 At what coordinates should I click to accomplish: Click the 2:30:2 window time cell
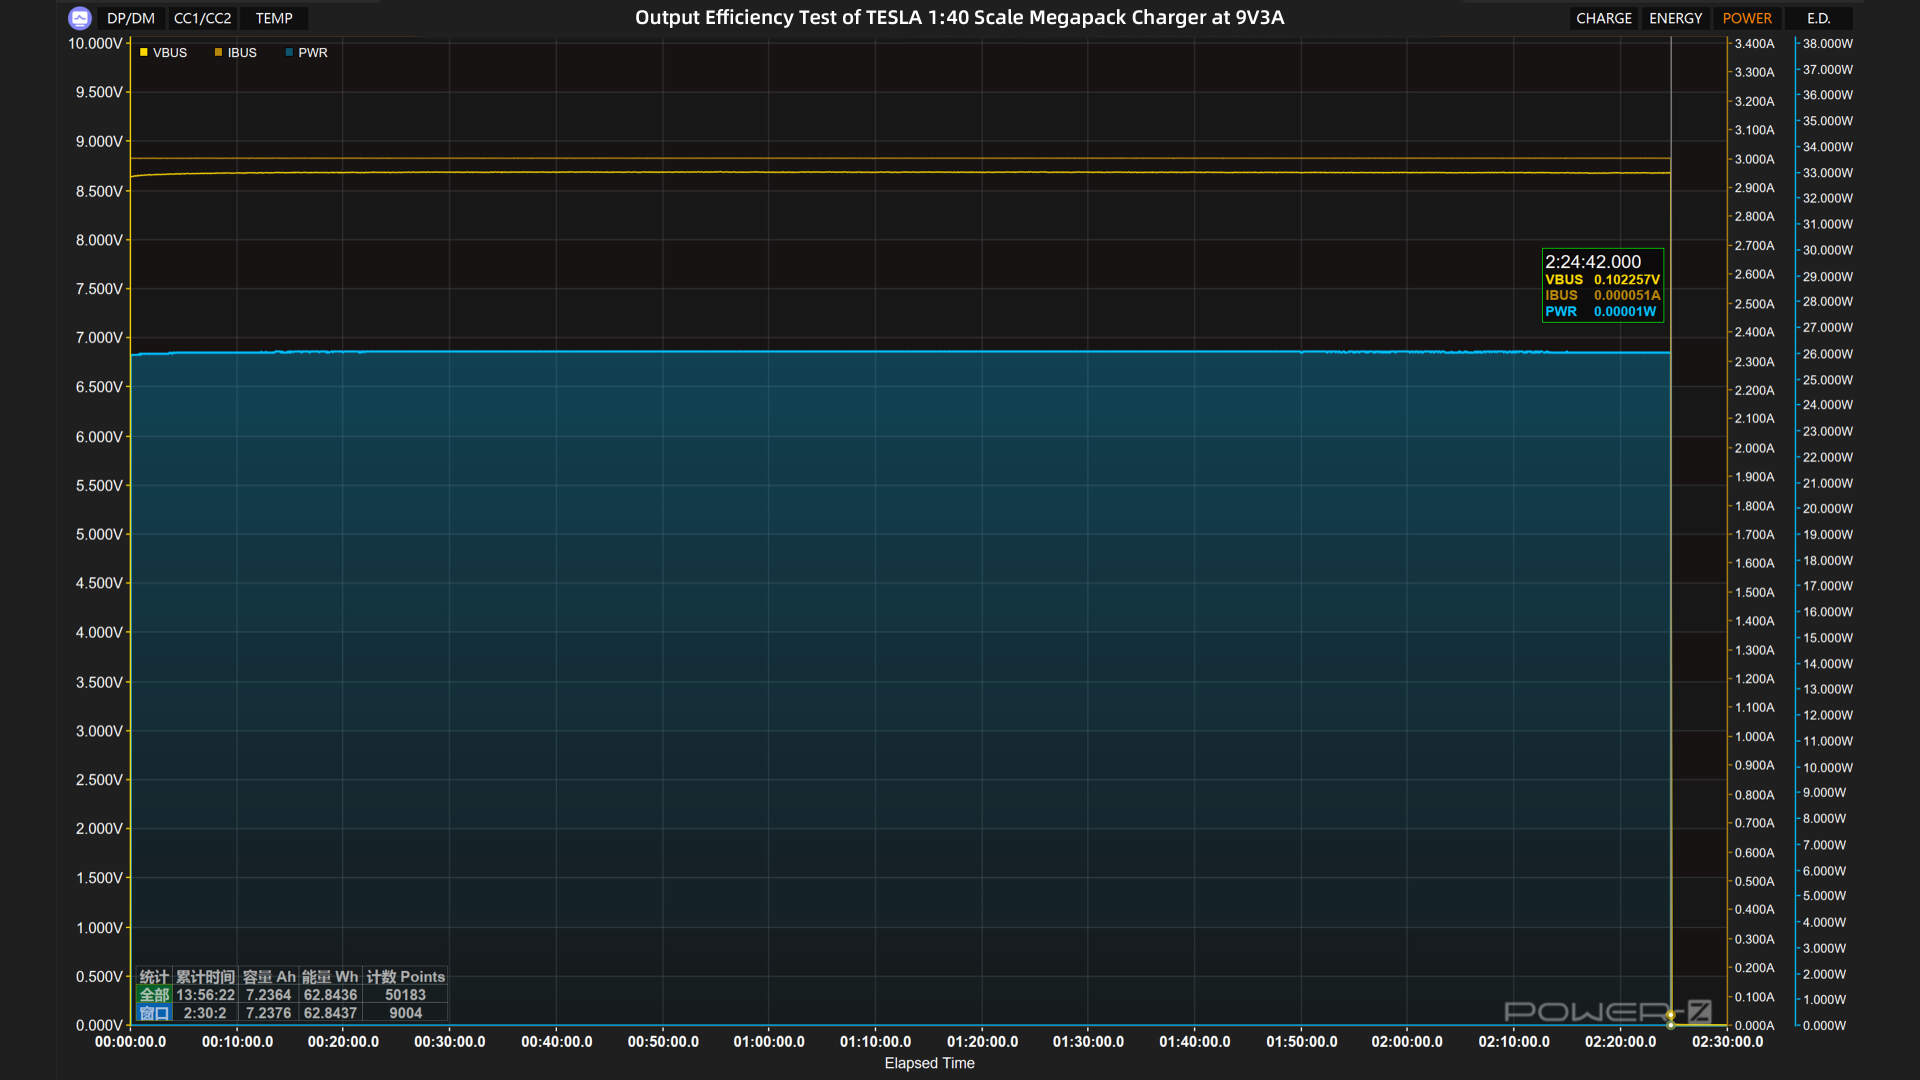coord(205,1013)
